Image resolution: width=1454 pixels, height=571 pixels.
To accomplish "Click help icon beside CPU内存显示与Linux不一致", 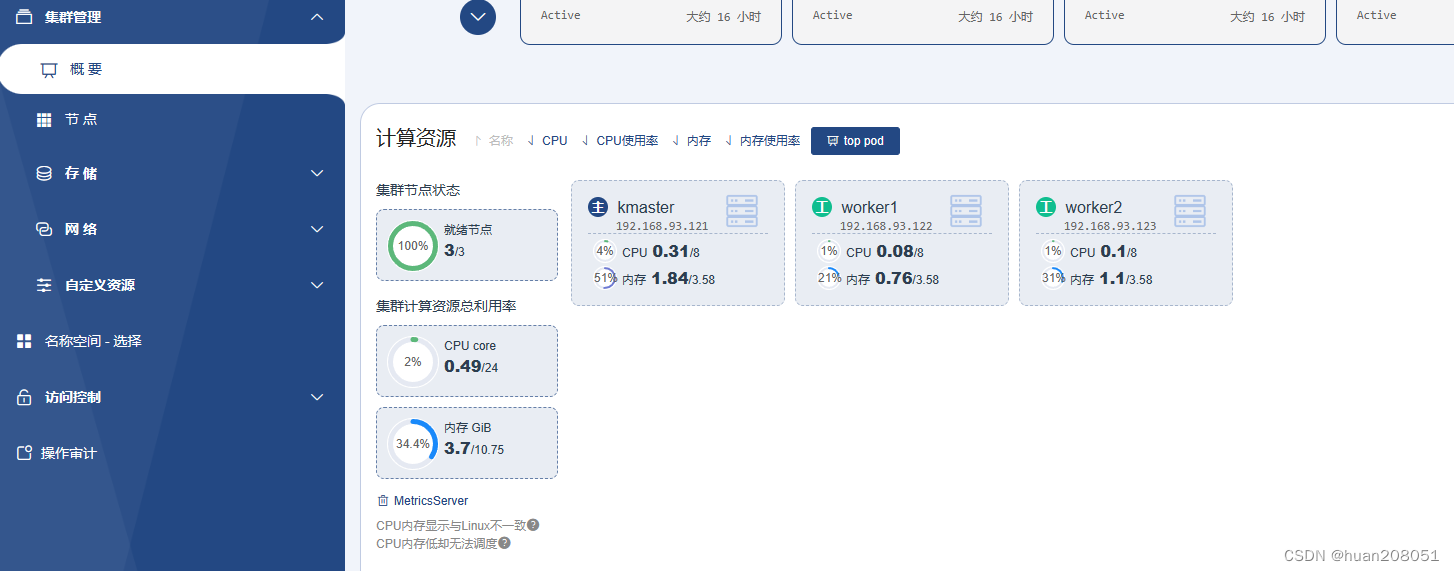I will pos(533,525).
